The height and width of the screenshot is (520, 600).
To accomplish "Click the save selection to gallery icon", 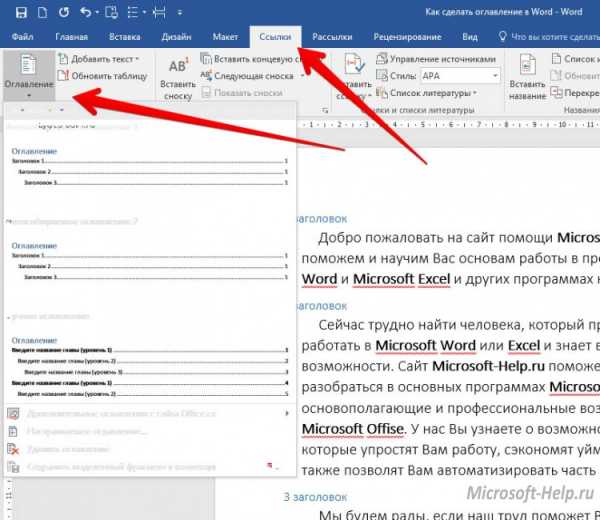I will [x=13, y=467].
